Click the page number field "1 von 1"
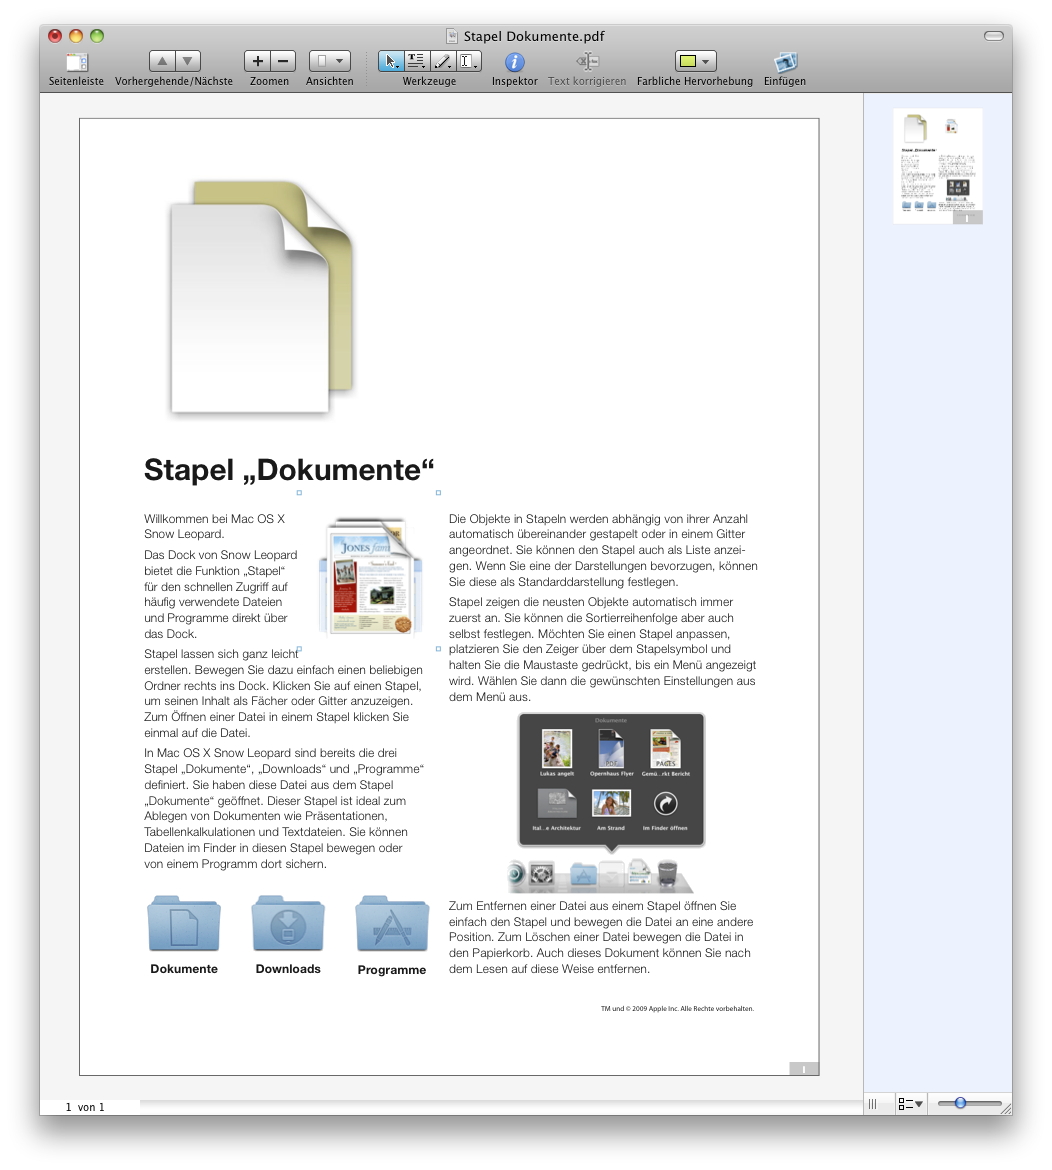The image size is (1052, 1170). 85,1107
